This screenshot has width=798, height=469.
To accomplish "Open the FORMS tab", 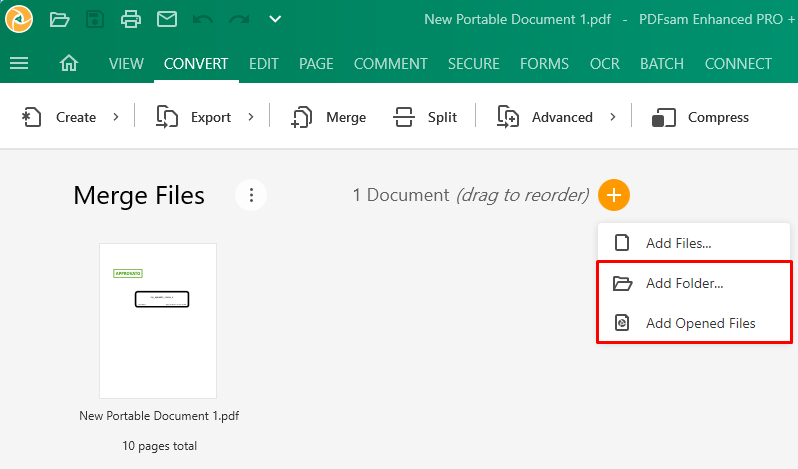I will [x=545, y=64].
